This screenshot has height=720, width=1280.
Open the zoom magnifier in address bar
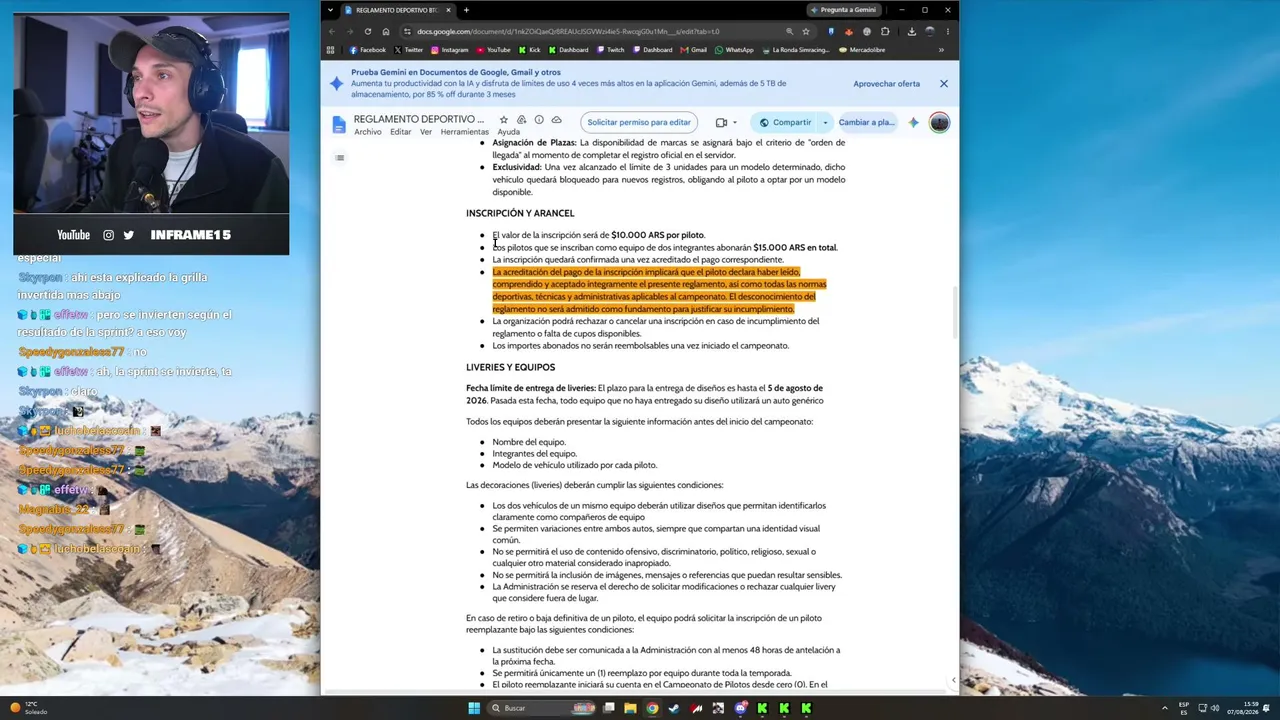pos(790,31)
